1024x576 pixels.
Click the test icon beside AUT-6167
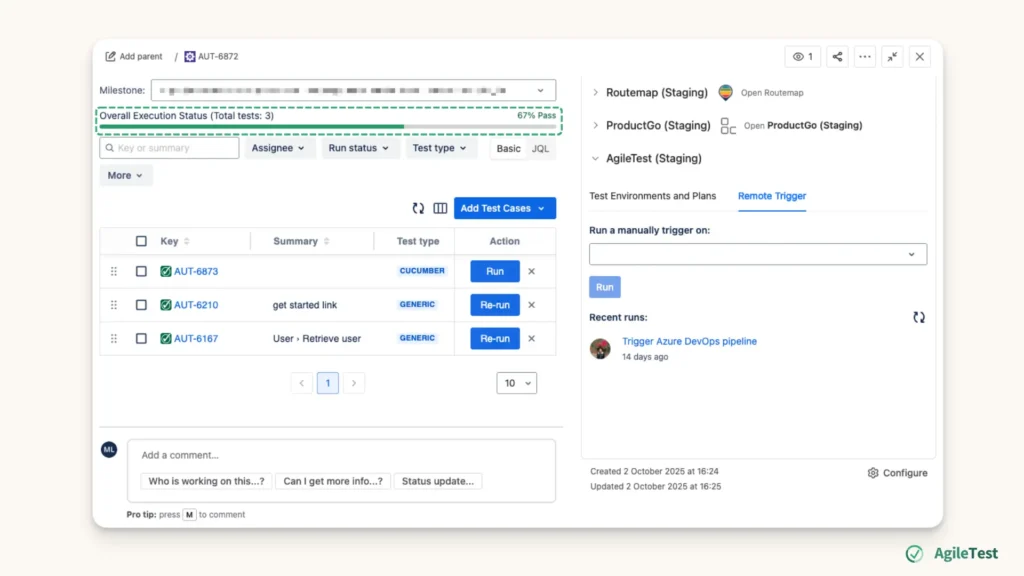166,338
